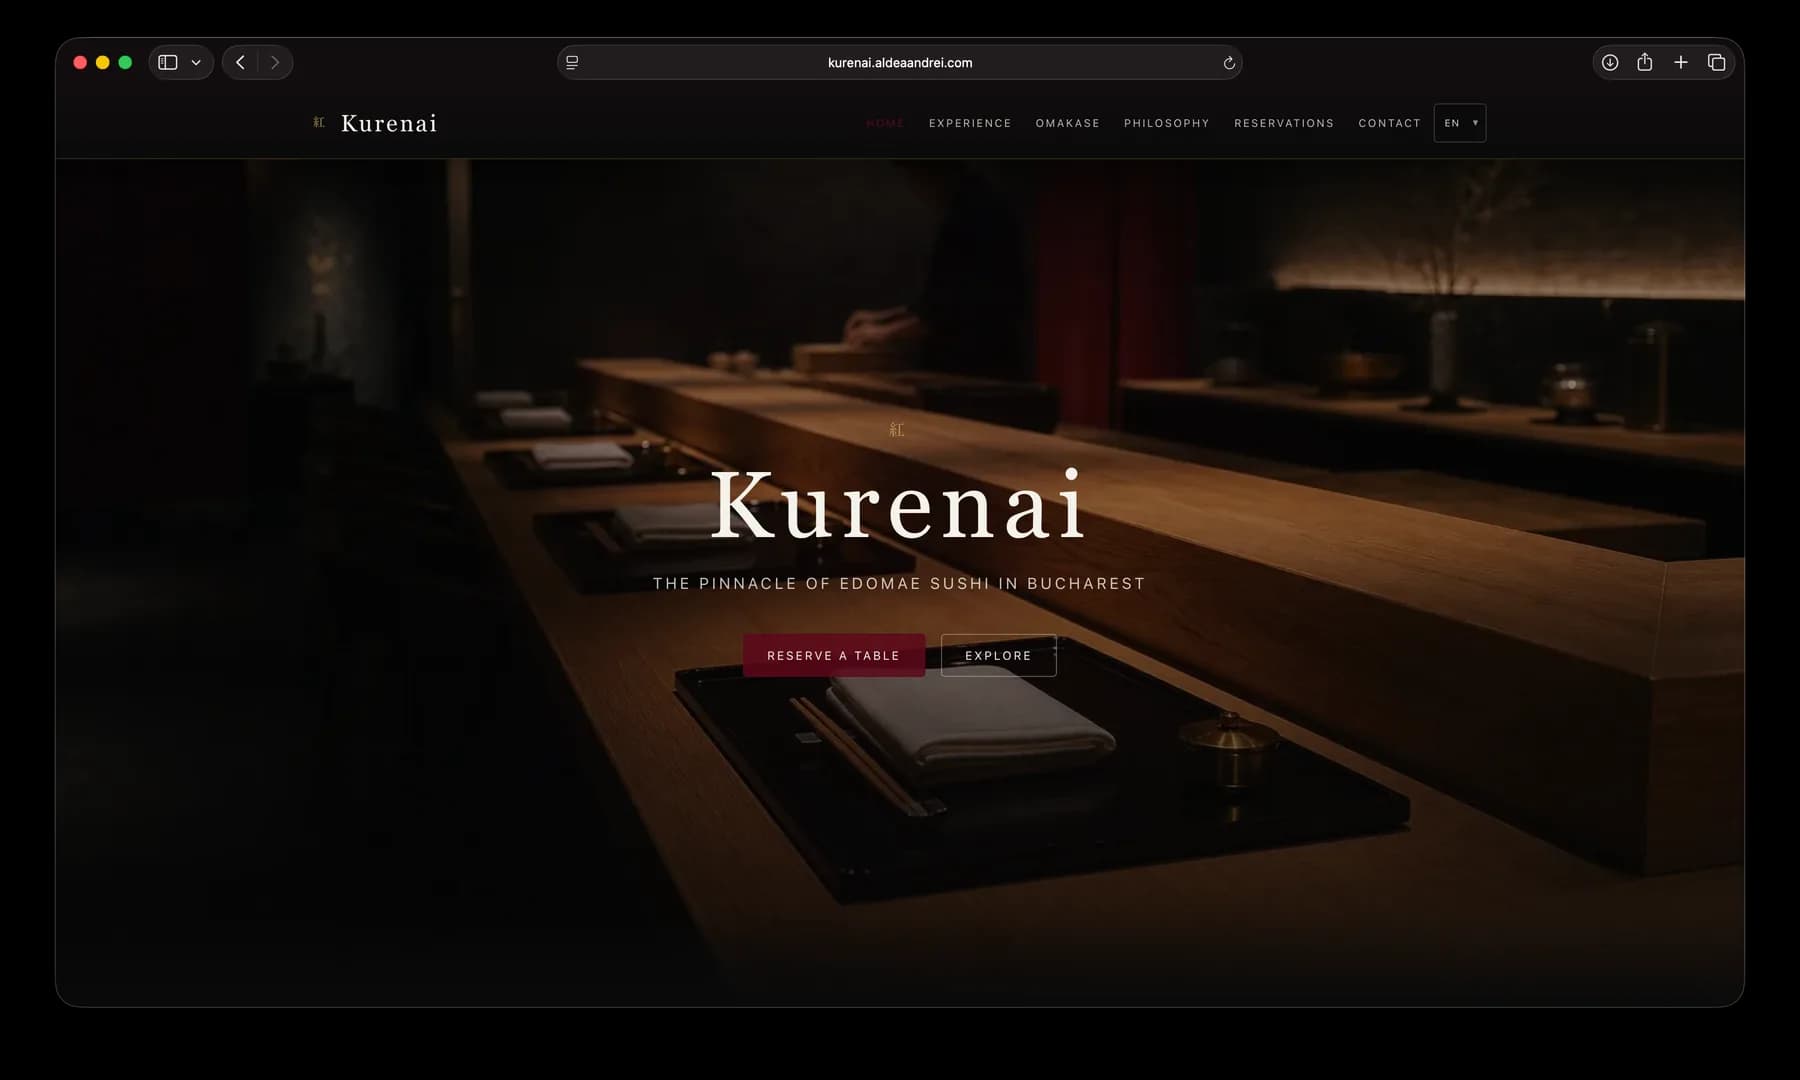1800x1080 pixels.
Task: Open the Philosophy nav item
Action: click(1167, 123)
